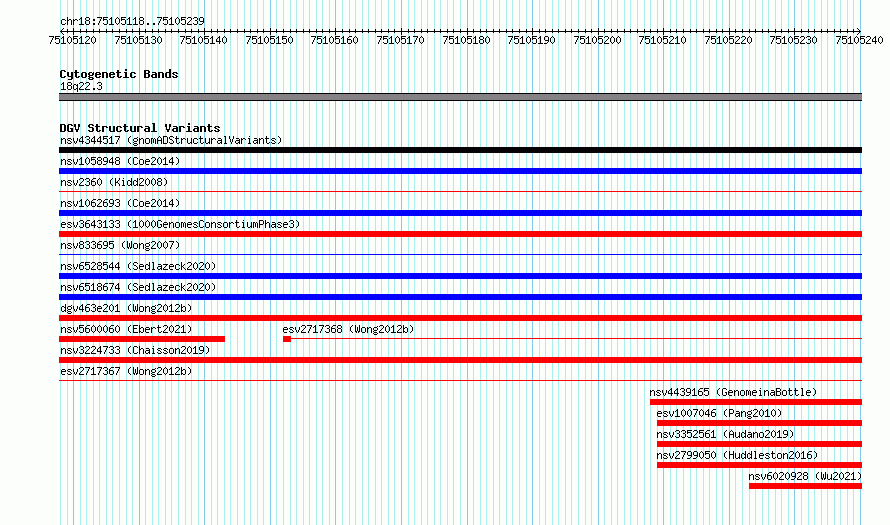Viewport: 890px width, 525px height.
Task: Click the blue nsv6518674 variant bar
Action: (460, 297)
